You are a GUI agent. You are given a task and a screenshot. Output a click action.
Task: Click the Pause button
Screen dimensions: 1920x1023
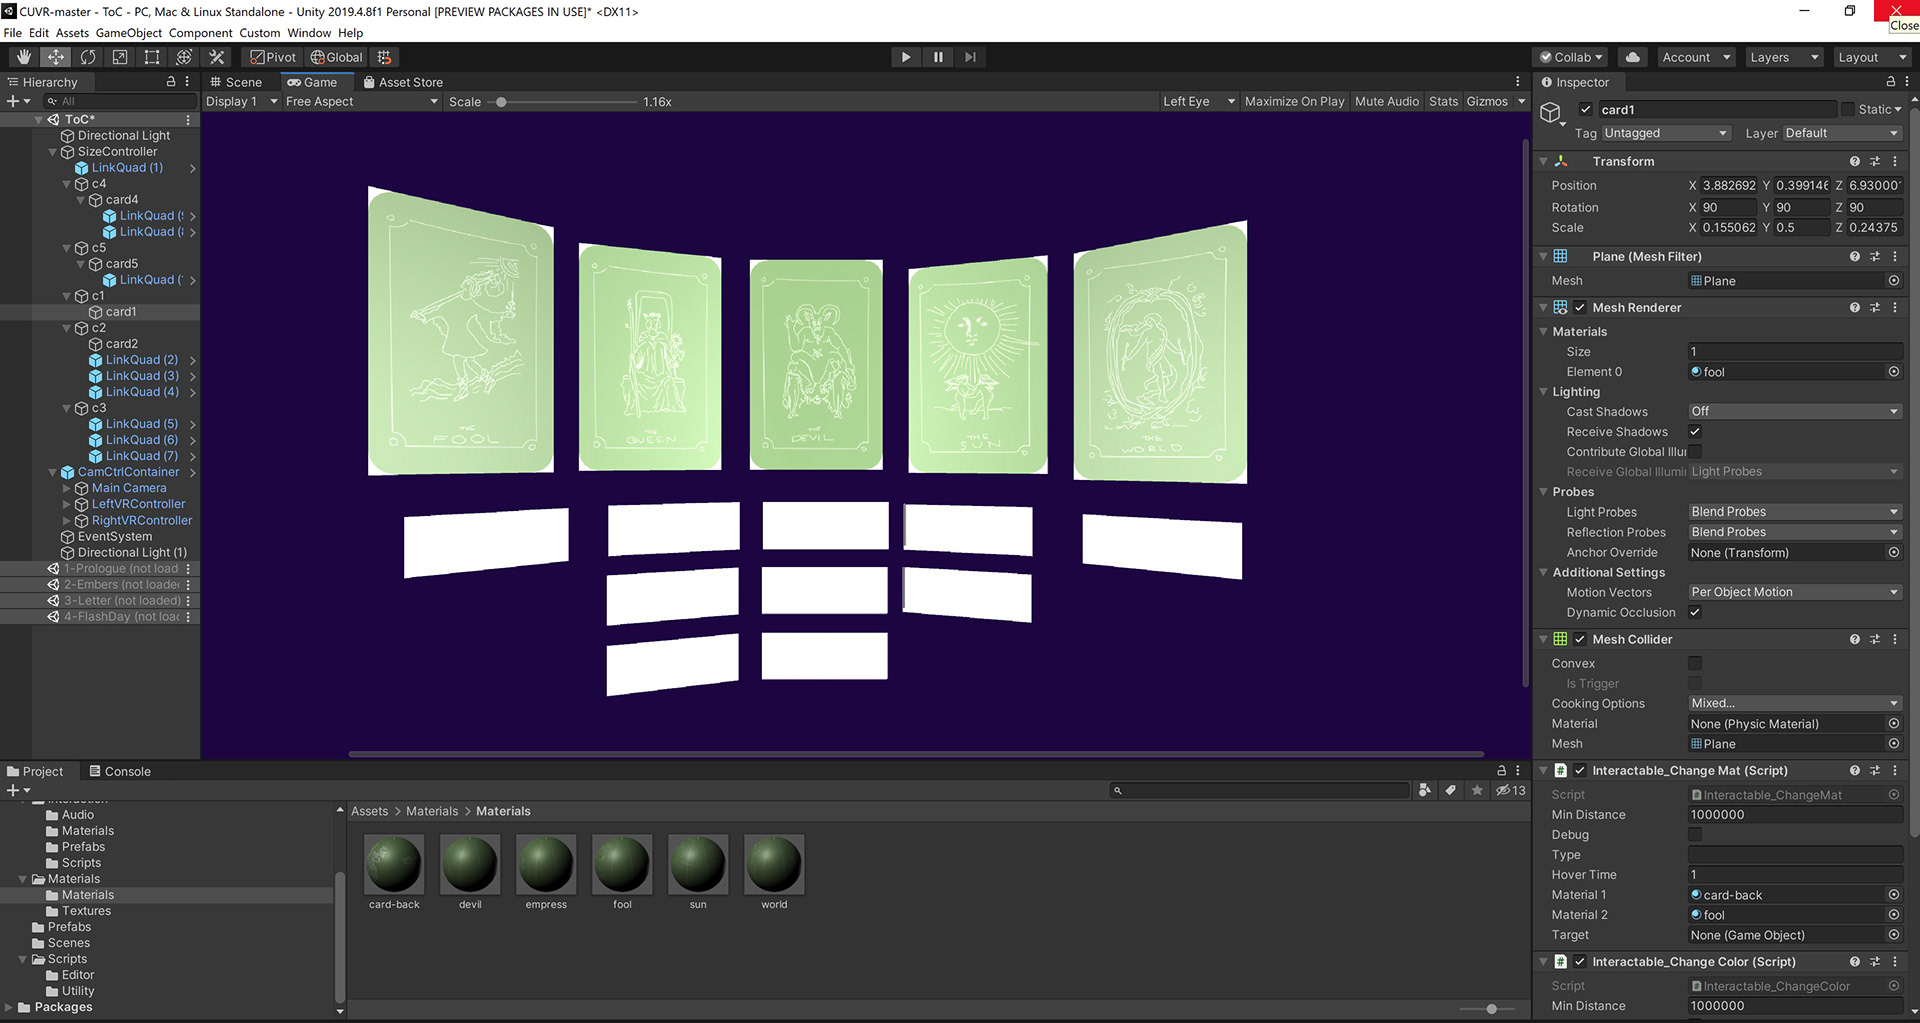click(x=938, y=57)
